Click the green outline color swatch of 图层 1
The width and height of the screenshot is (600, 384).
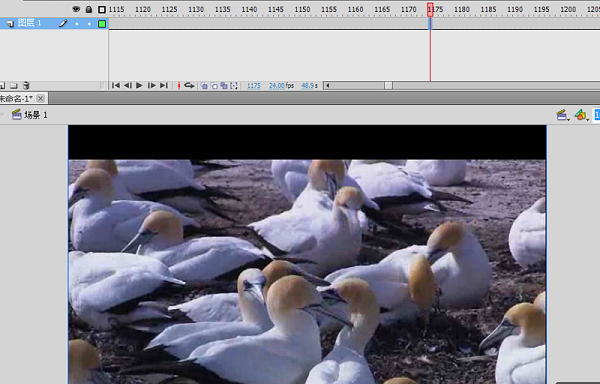coord(102,24)
